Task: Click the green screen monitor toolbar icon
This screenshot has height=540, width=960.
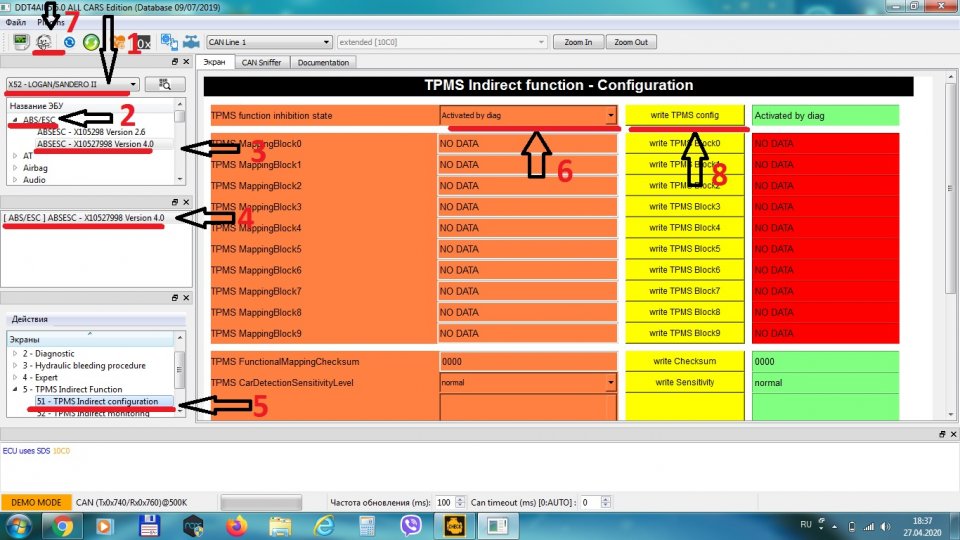Action: click(x=20, y=43)
